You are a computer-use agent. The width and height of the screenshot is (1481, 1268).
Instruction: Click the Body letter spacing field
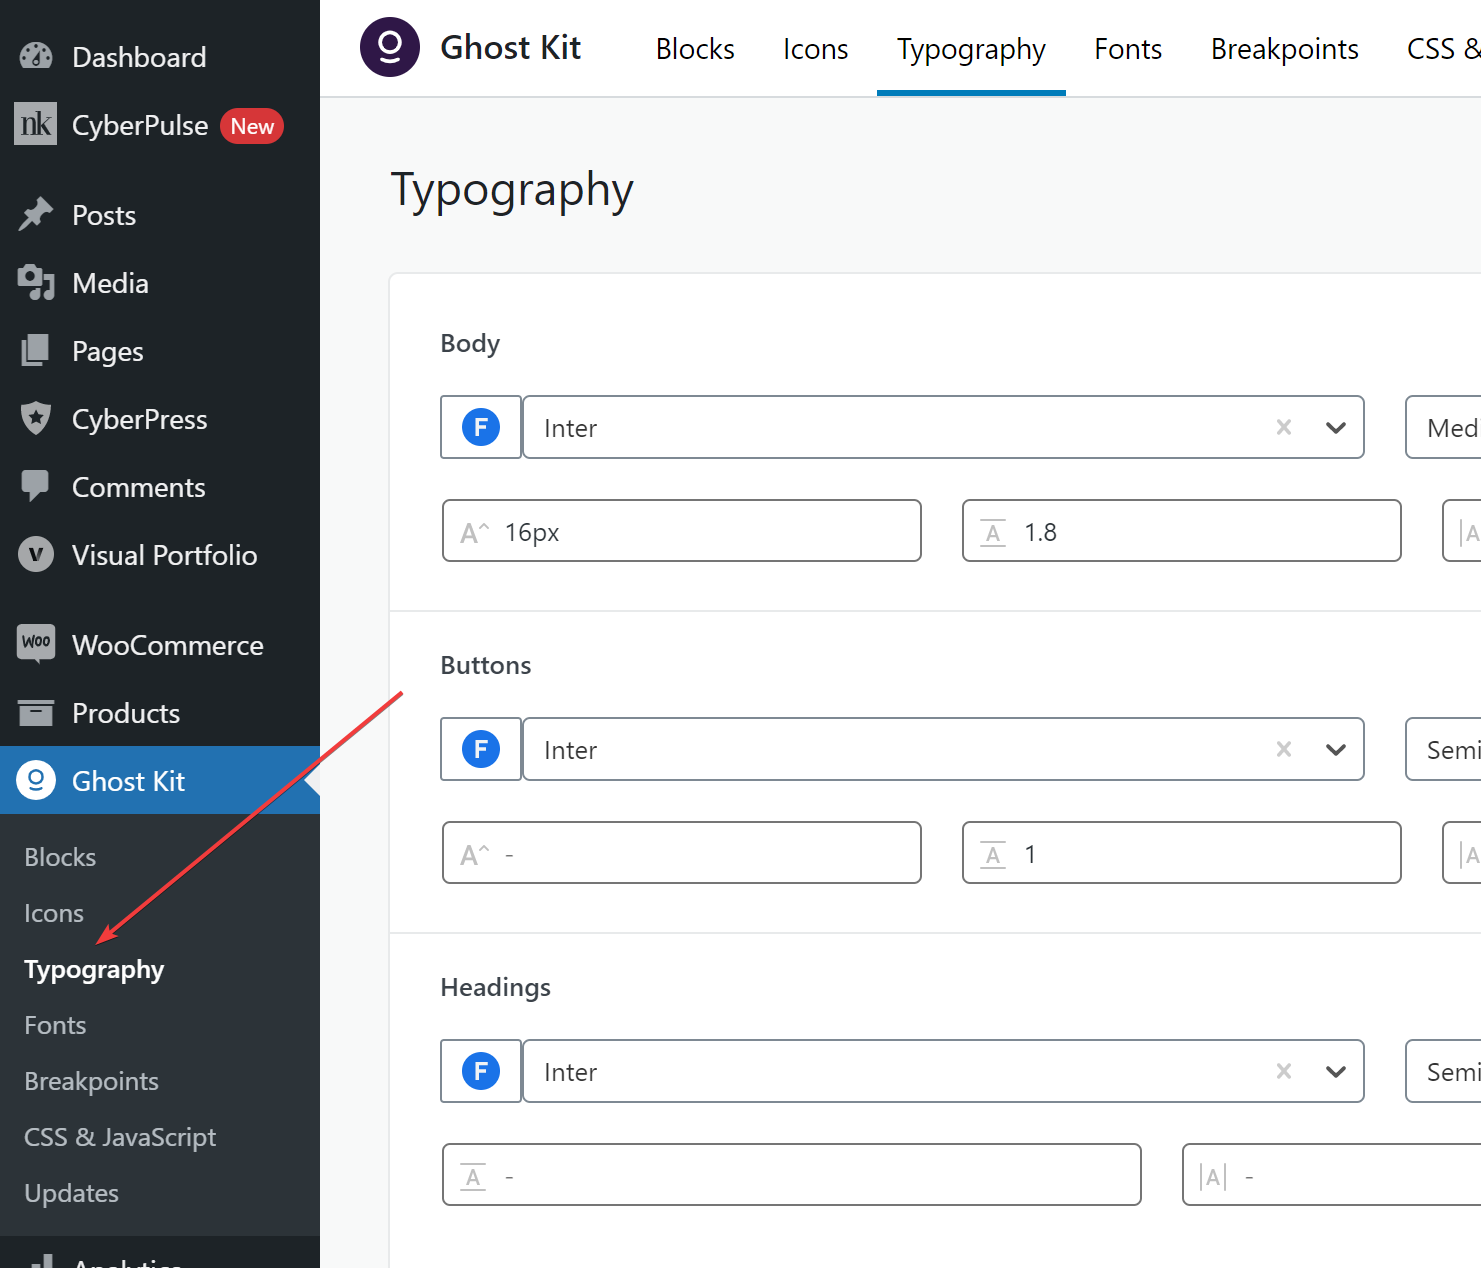pyautogui.click(x=1461, y=531)
